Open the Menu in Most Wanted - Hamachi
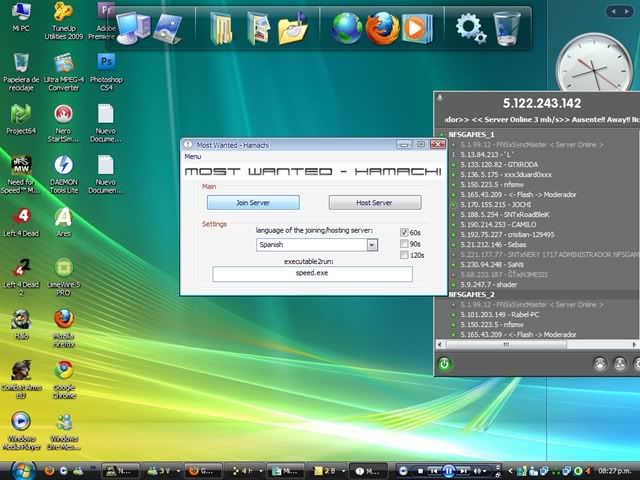Image resolution: width=640 pixels, height=480 pixels. tap(193, 156)
